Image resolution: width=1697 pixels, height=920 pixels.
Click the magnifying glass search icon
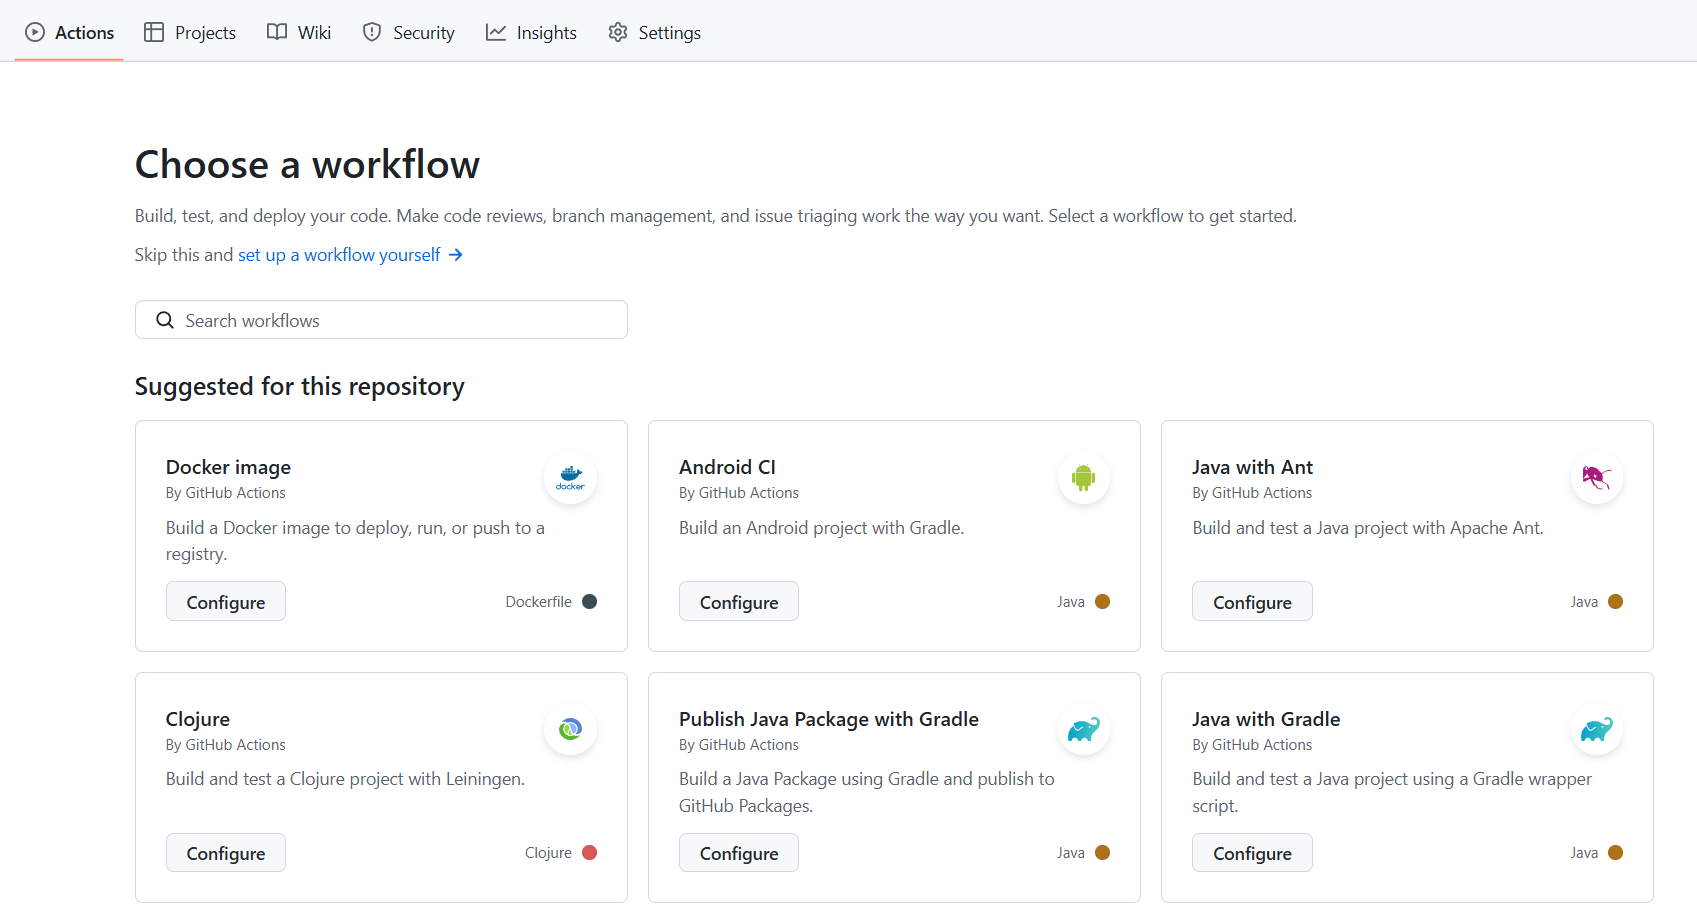(x=165, y=320)
